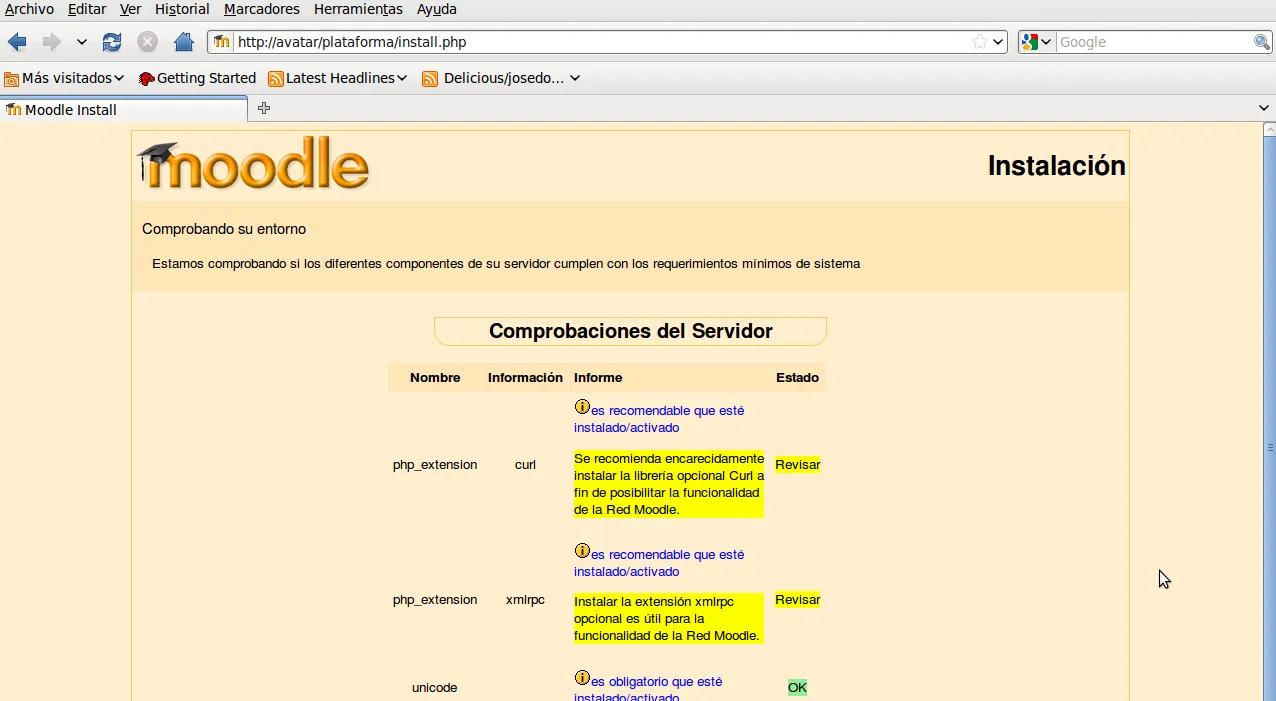
Task: Open the search engine selector dropdown
Action: (1037, 42)
